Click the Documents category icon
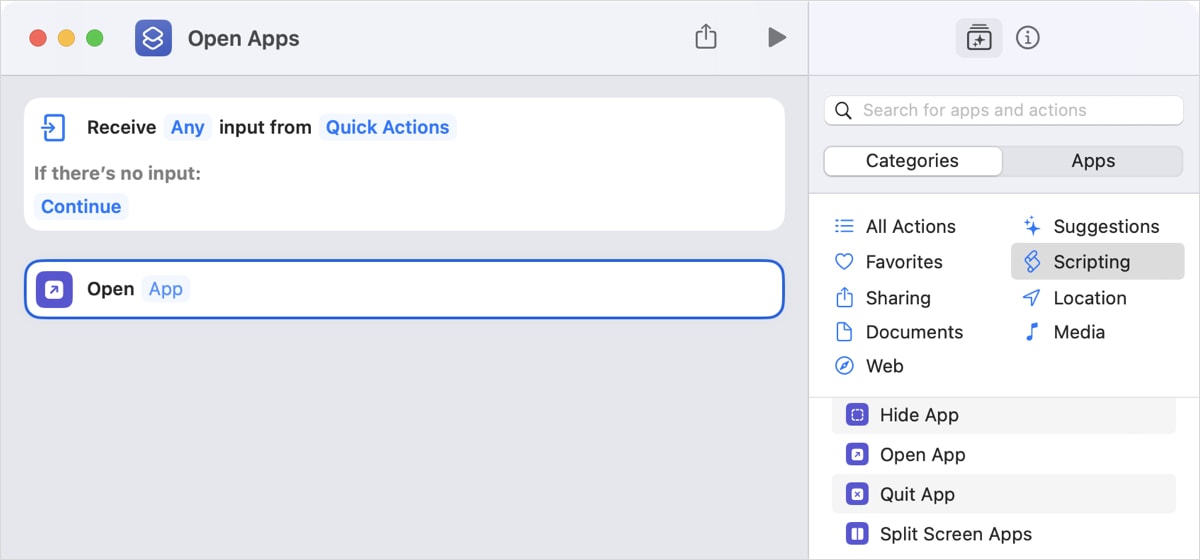 844,332
